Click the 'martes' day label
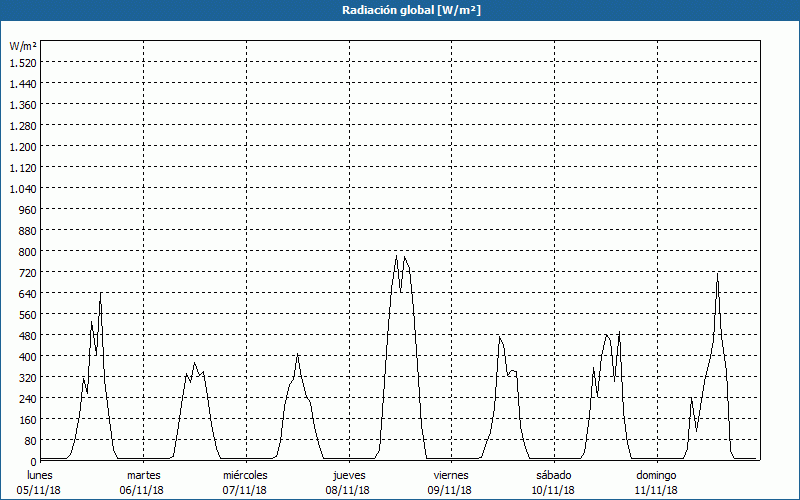 [143, 475]
